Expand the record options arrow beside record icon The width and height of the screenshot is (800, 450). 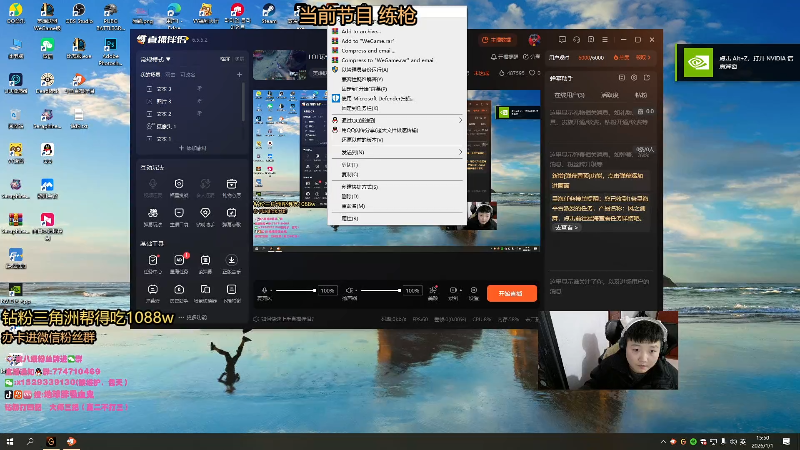[x=460, y=291]
